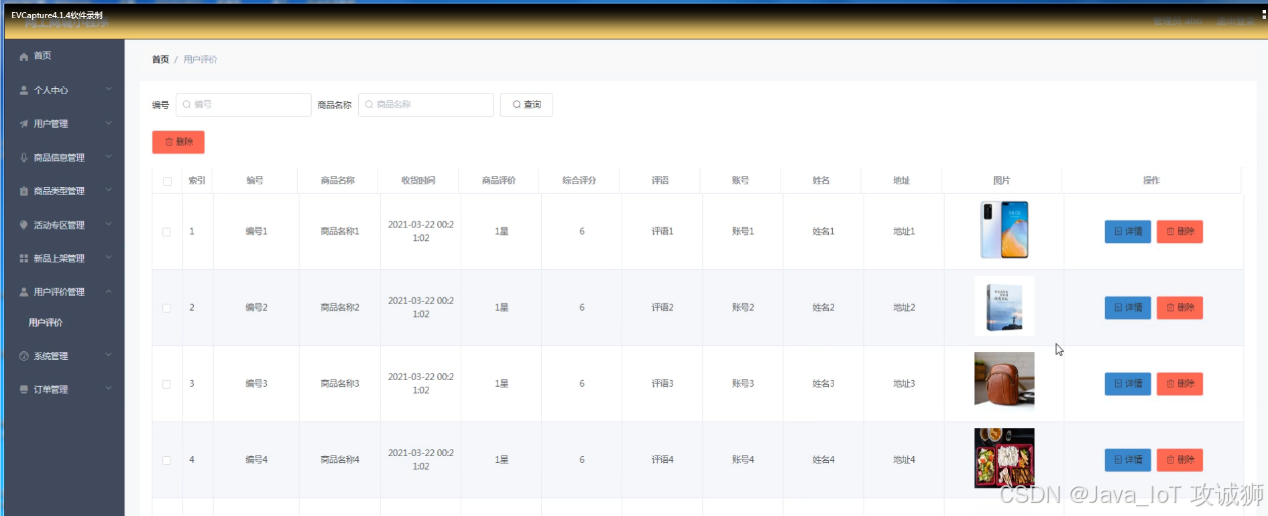Collapse 用户评价管理 using its chevron
This screenshot has width=1268, height=516.
pyautogui.click(x=108, y=292)
